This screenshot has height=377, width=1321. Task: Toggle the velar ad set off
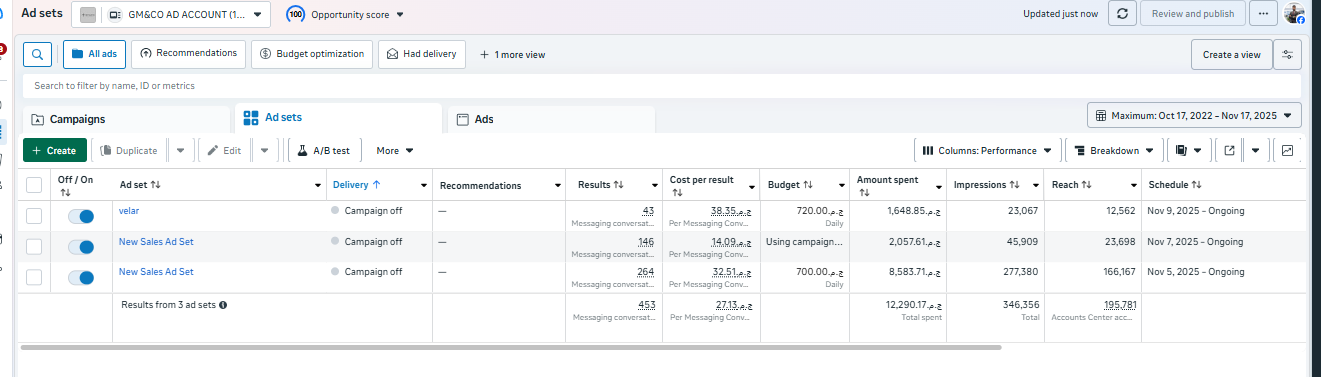point(81,216)
